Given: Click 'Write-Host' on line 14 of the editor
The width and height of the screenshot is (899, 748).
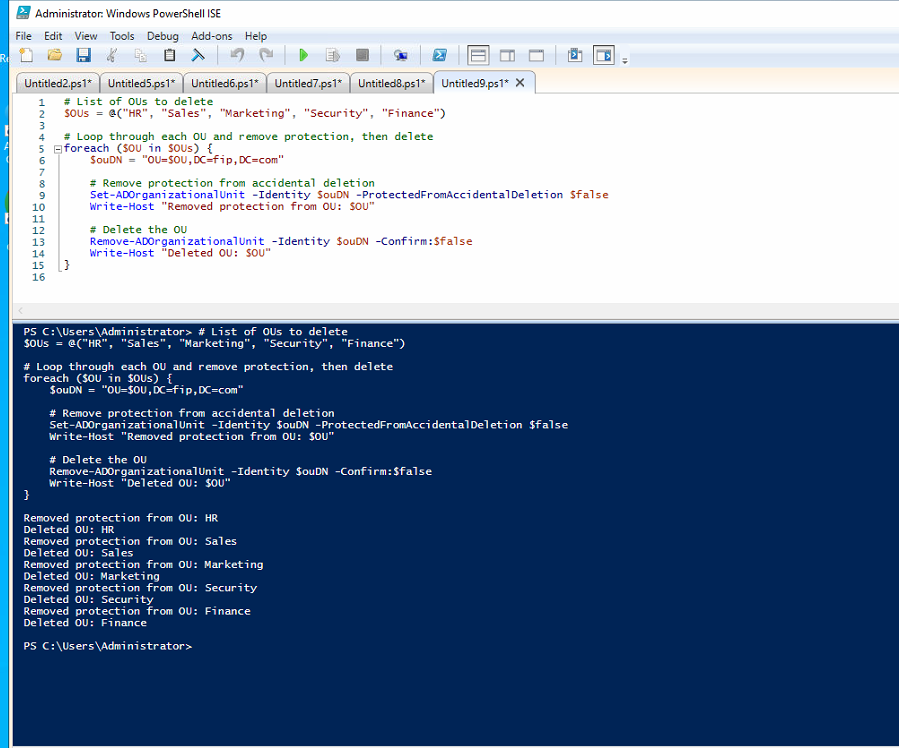Looking at the screenshot, I should click(x=122, y=253).
